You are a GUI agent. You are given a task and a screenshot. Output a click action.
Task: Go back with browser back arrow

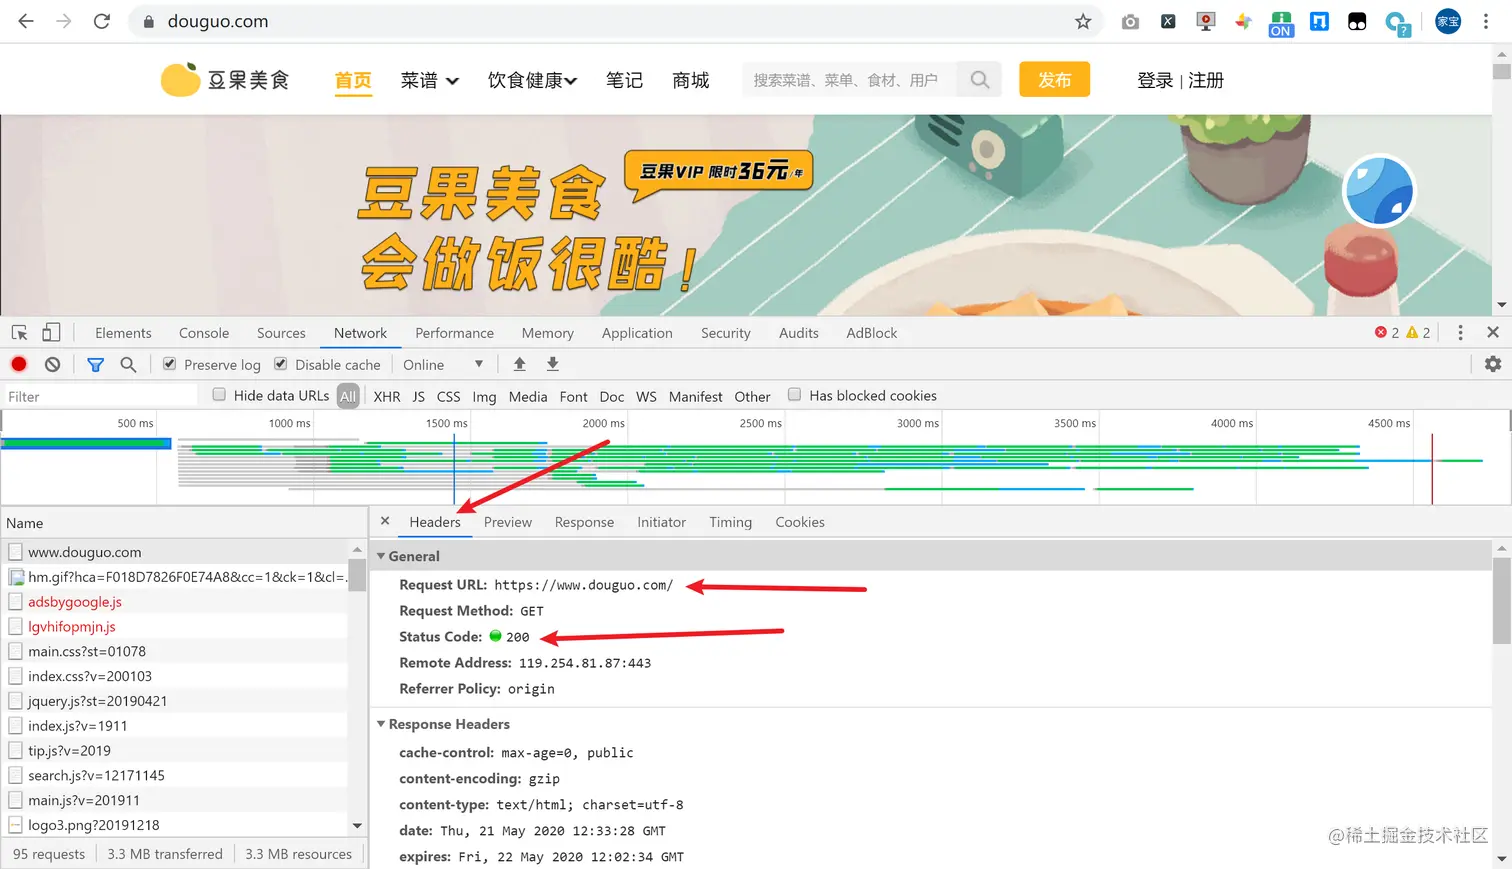tap(26, 21)
